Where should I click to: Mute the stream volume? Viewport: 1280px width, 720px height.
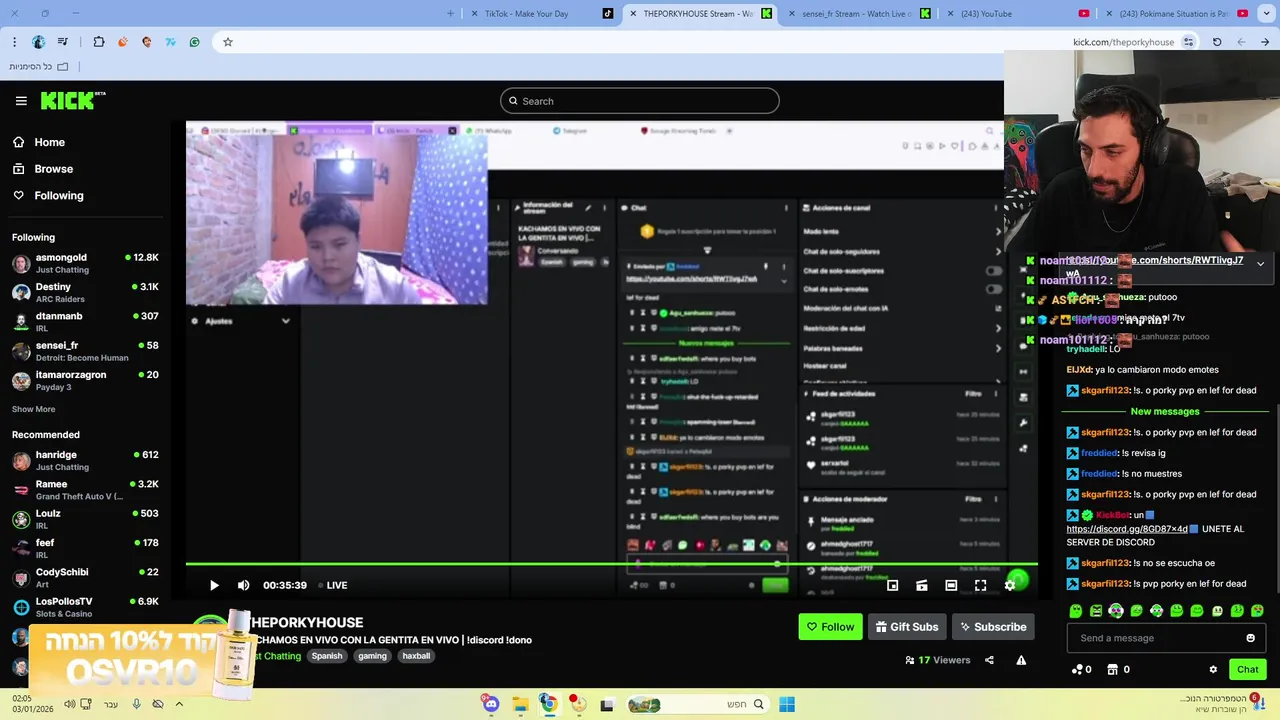243,585
